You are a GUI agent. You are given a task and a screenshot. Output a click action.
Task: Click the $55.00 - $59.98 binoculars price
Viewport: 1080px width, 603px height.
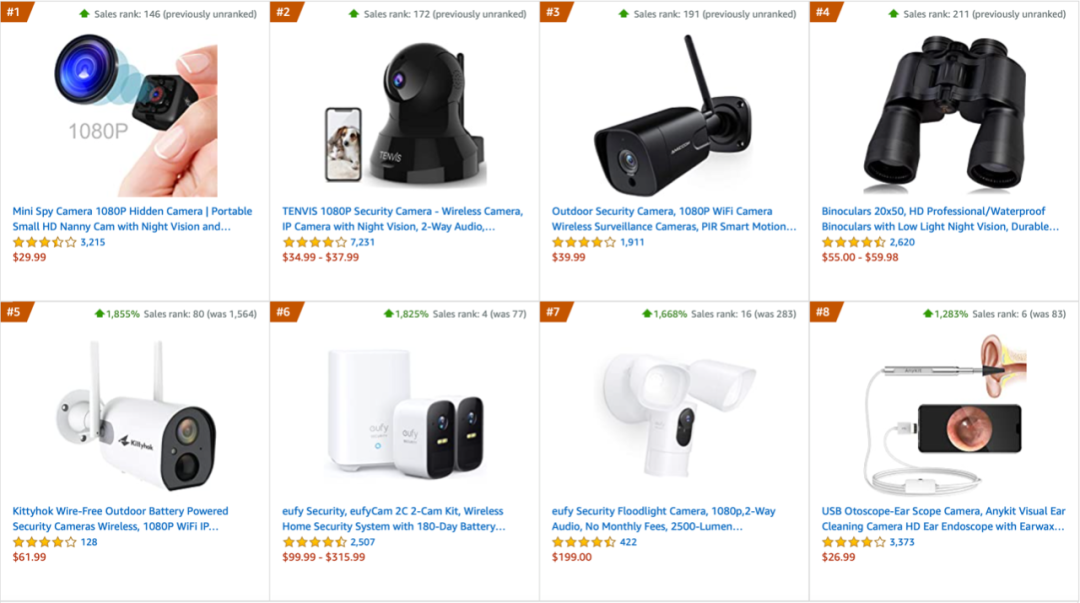860,257
